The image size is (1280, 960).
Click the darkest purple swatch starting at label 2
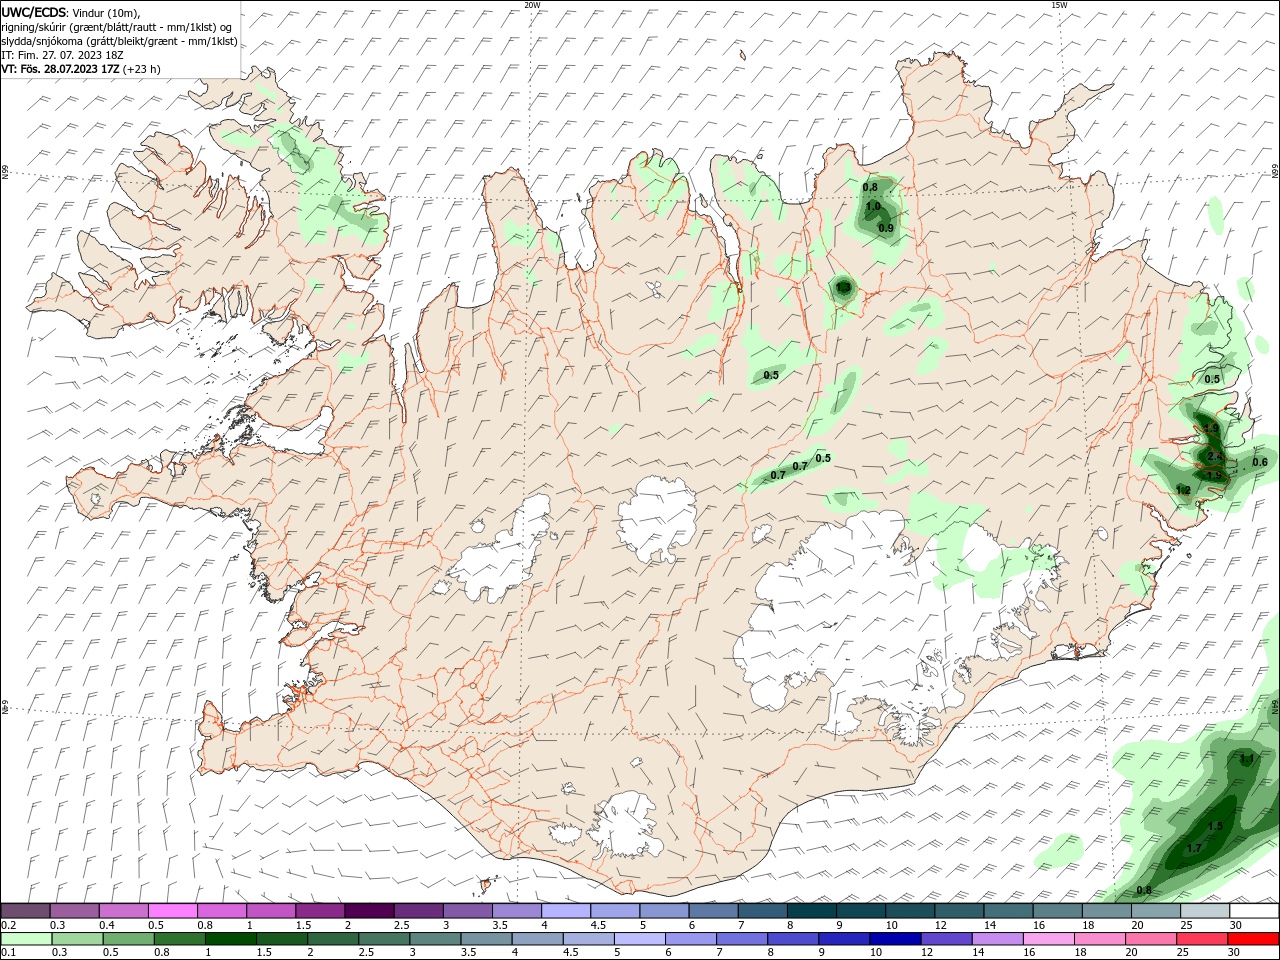click(x=369, y=911)
